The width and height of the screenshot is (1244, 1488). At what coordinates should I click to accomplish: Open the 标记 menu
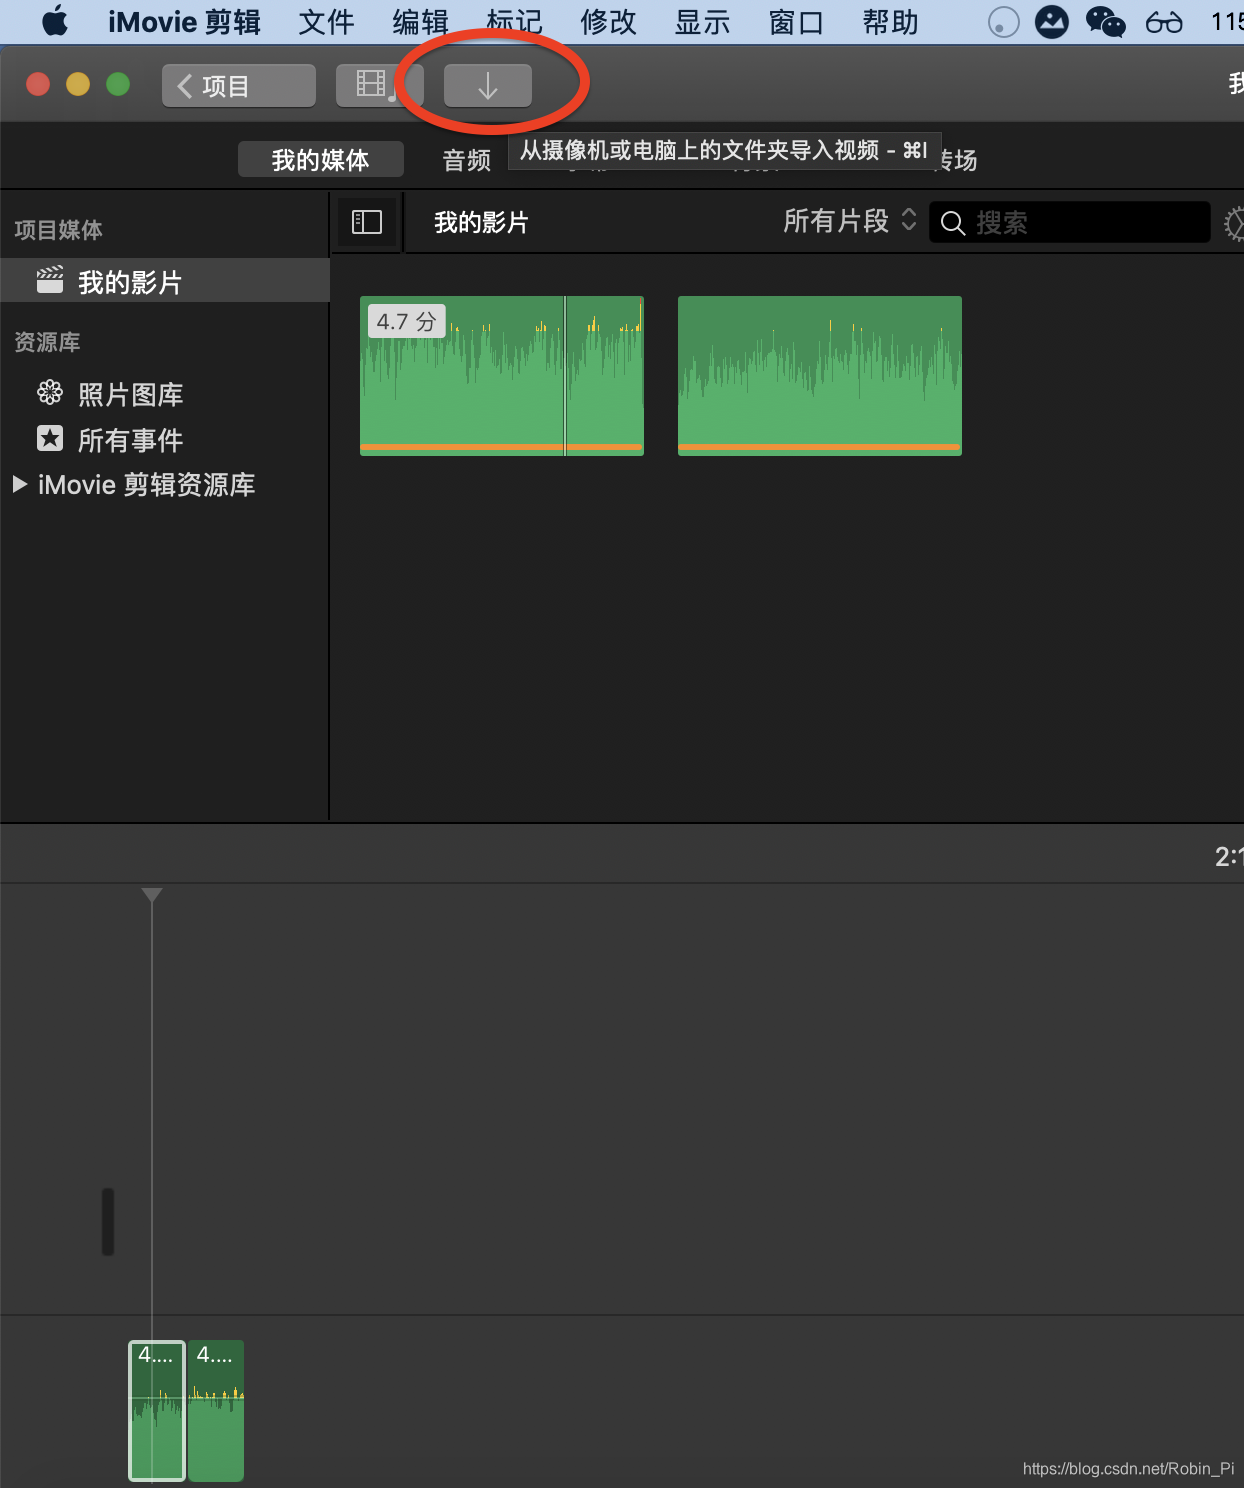coord(514,22)
